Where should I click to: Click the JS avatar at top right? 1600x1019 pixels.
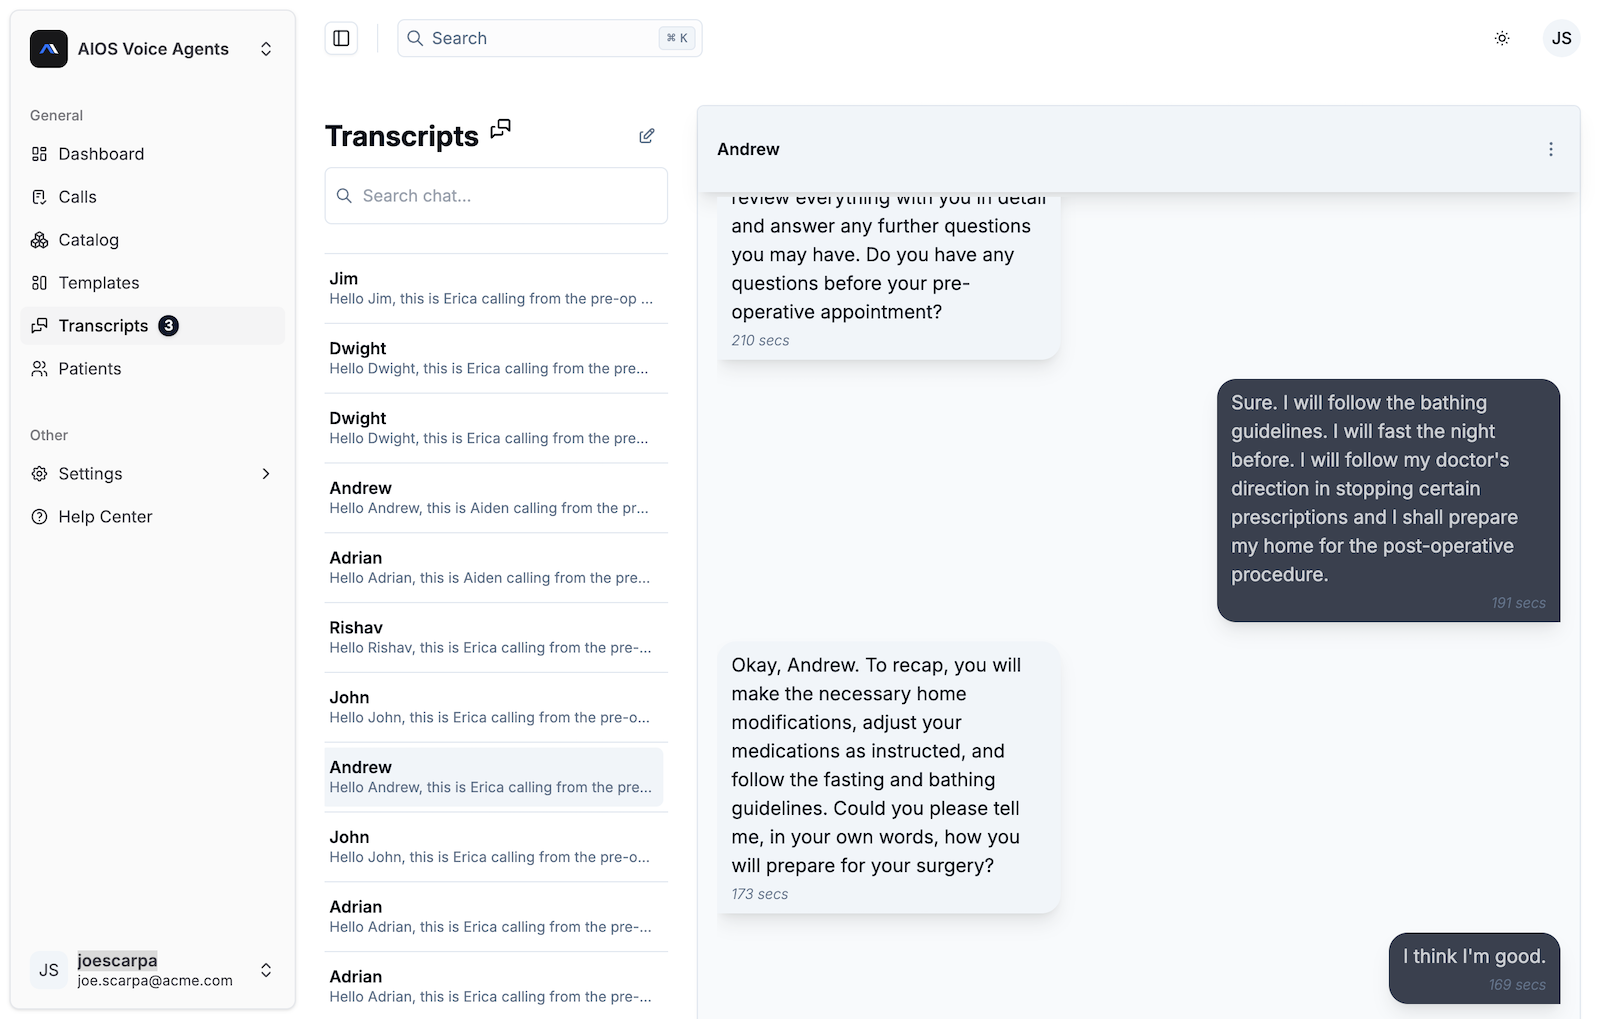click(1561, 38)
